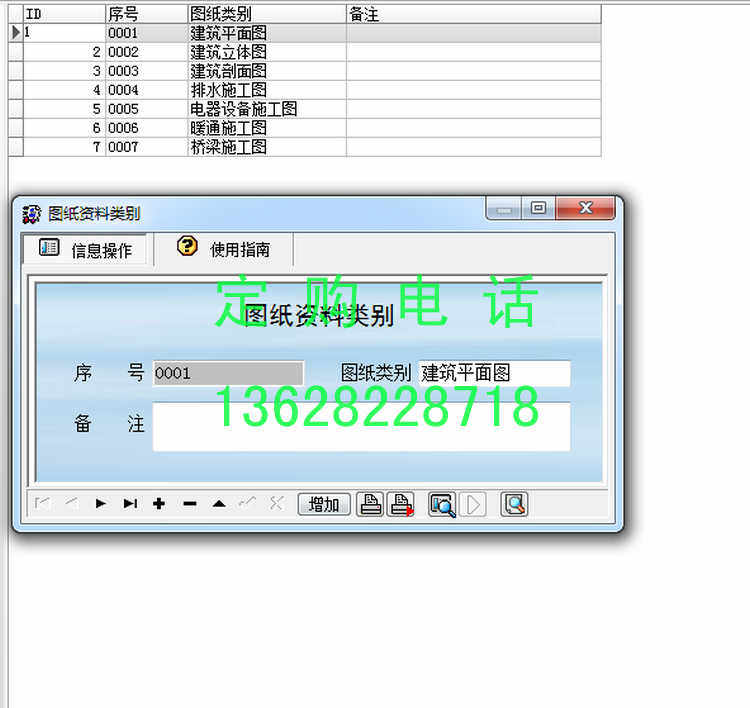Click into the 备注 text area
The width and height of the screenshot is (750, 708).
click(362, 427)
